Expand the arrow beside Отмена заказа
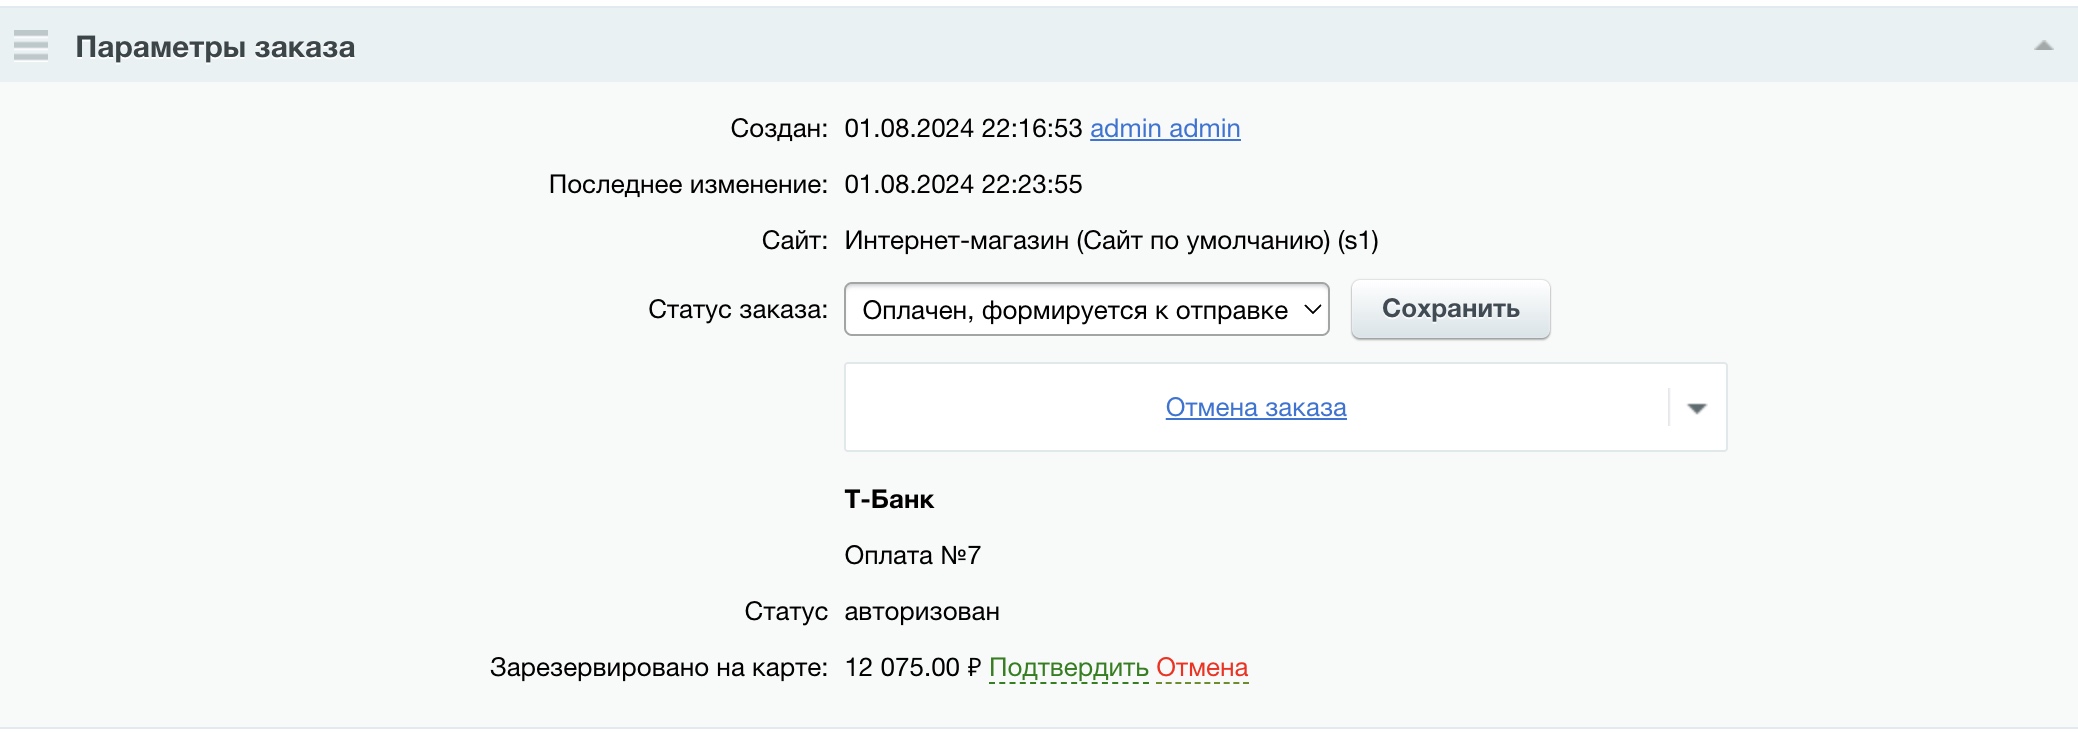 [1696, 408]
